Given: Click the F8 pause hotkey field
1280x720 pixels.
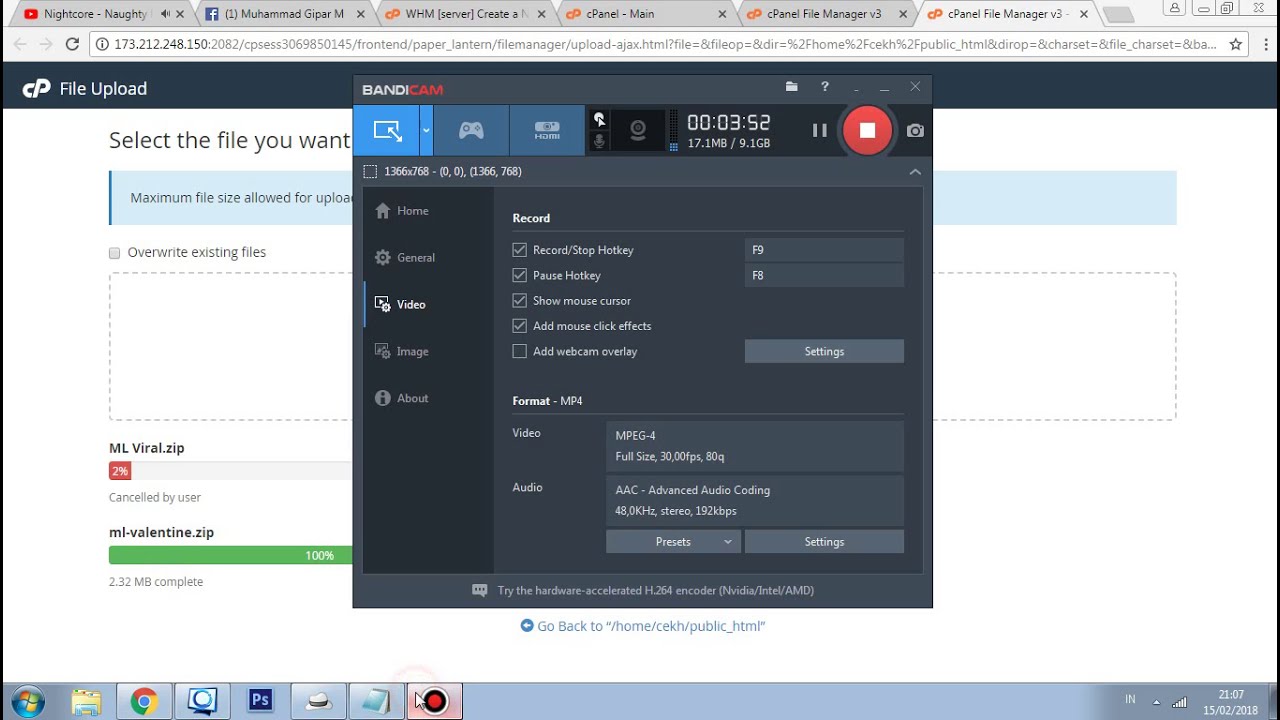Looking at the screenshot, I should 824,275.
